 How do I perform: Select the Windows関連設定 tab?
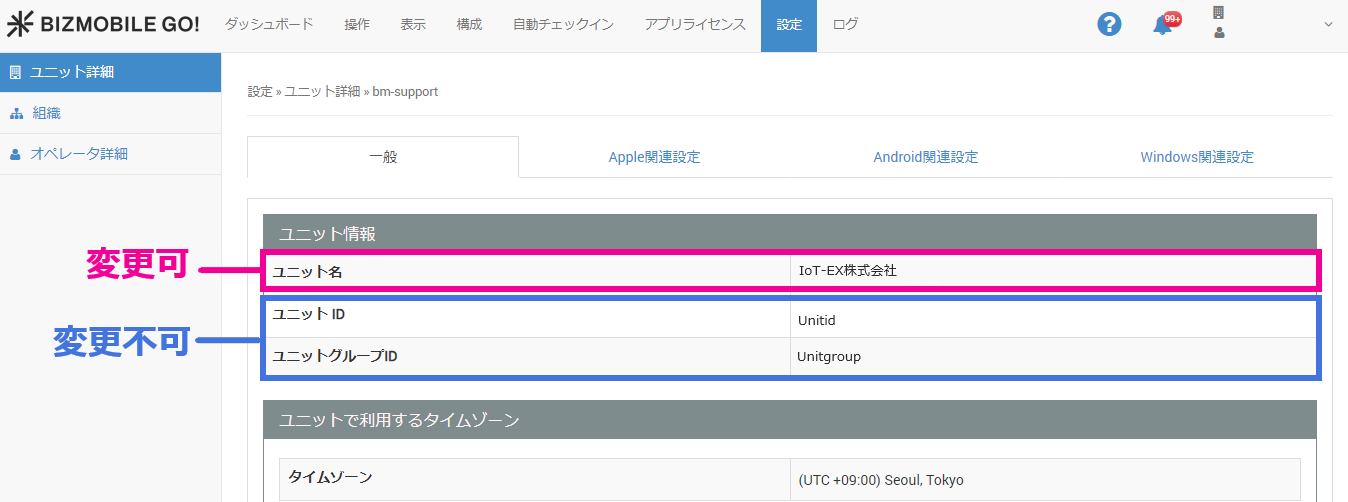coord(1196,157)
